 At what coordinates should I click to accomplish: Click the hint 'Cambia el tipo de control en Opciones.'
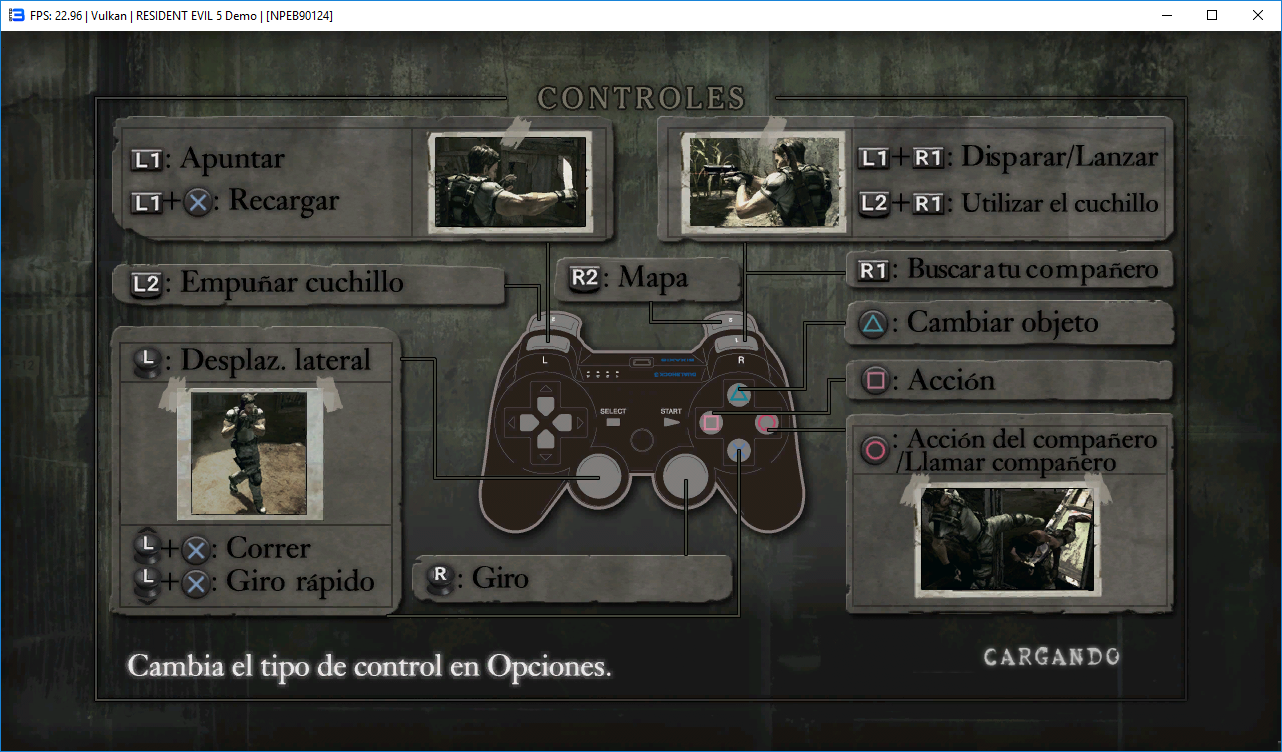(370, 667)
